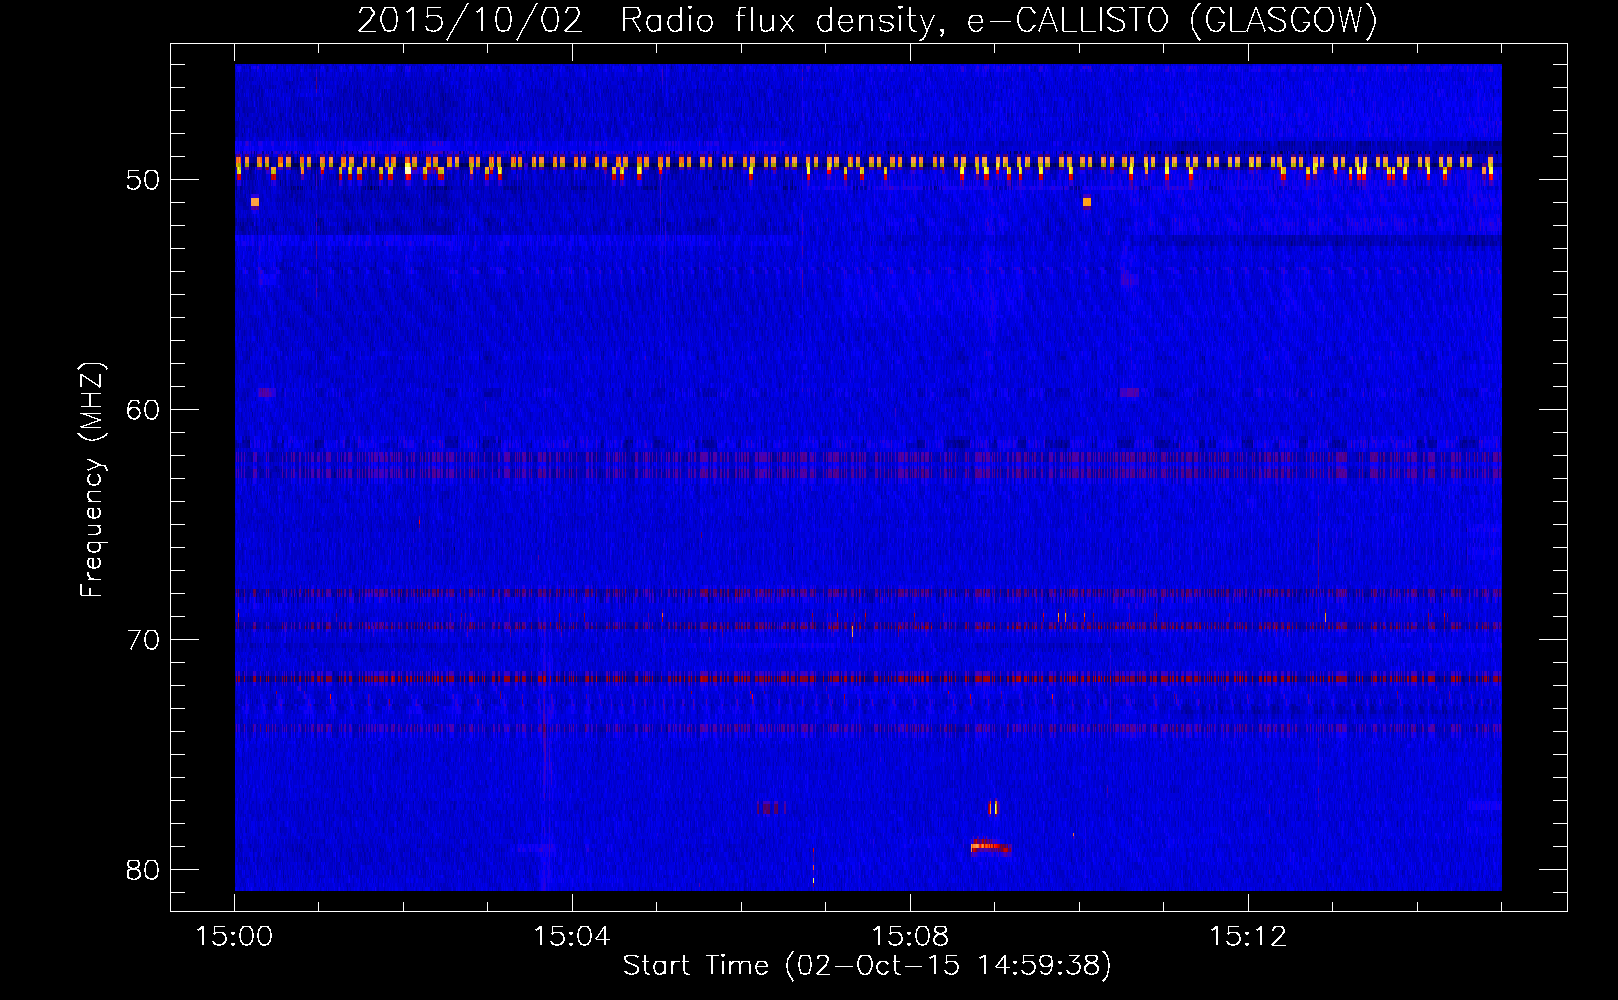This screenshot has height=1000, width=1618.
Task: Click the 15:04 time tick label
Action: 571,937
